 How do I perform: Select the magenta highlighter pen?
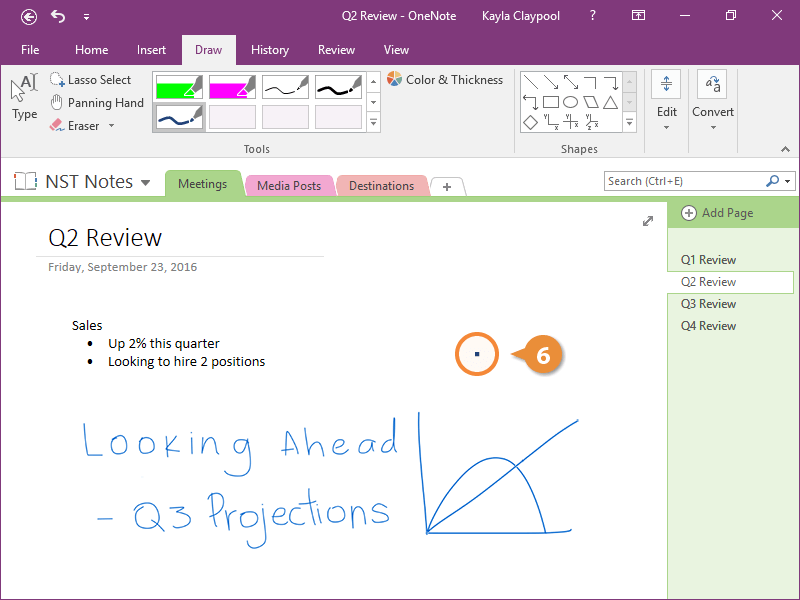232,87
